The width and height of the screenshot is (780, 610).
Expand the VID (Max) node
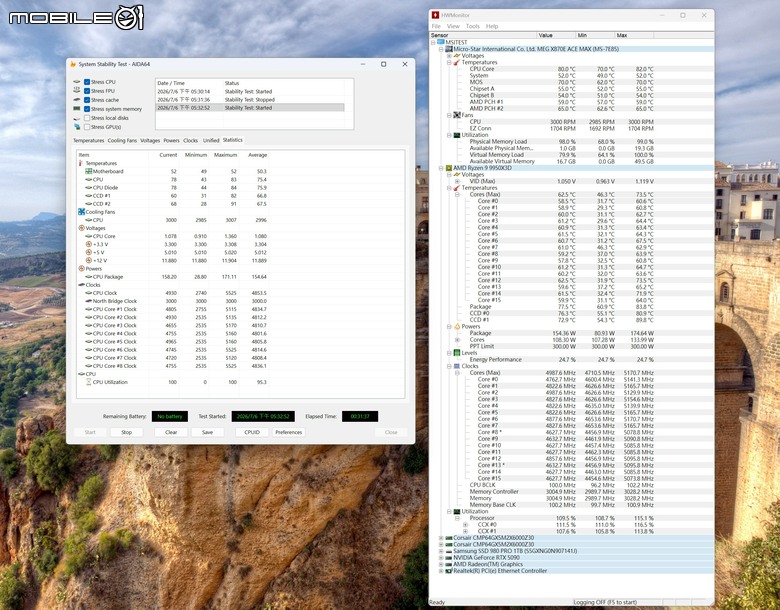point(457,182)
